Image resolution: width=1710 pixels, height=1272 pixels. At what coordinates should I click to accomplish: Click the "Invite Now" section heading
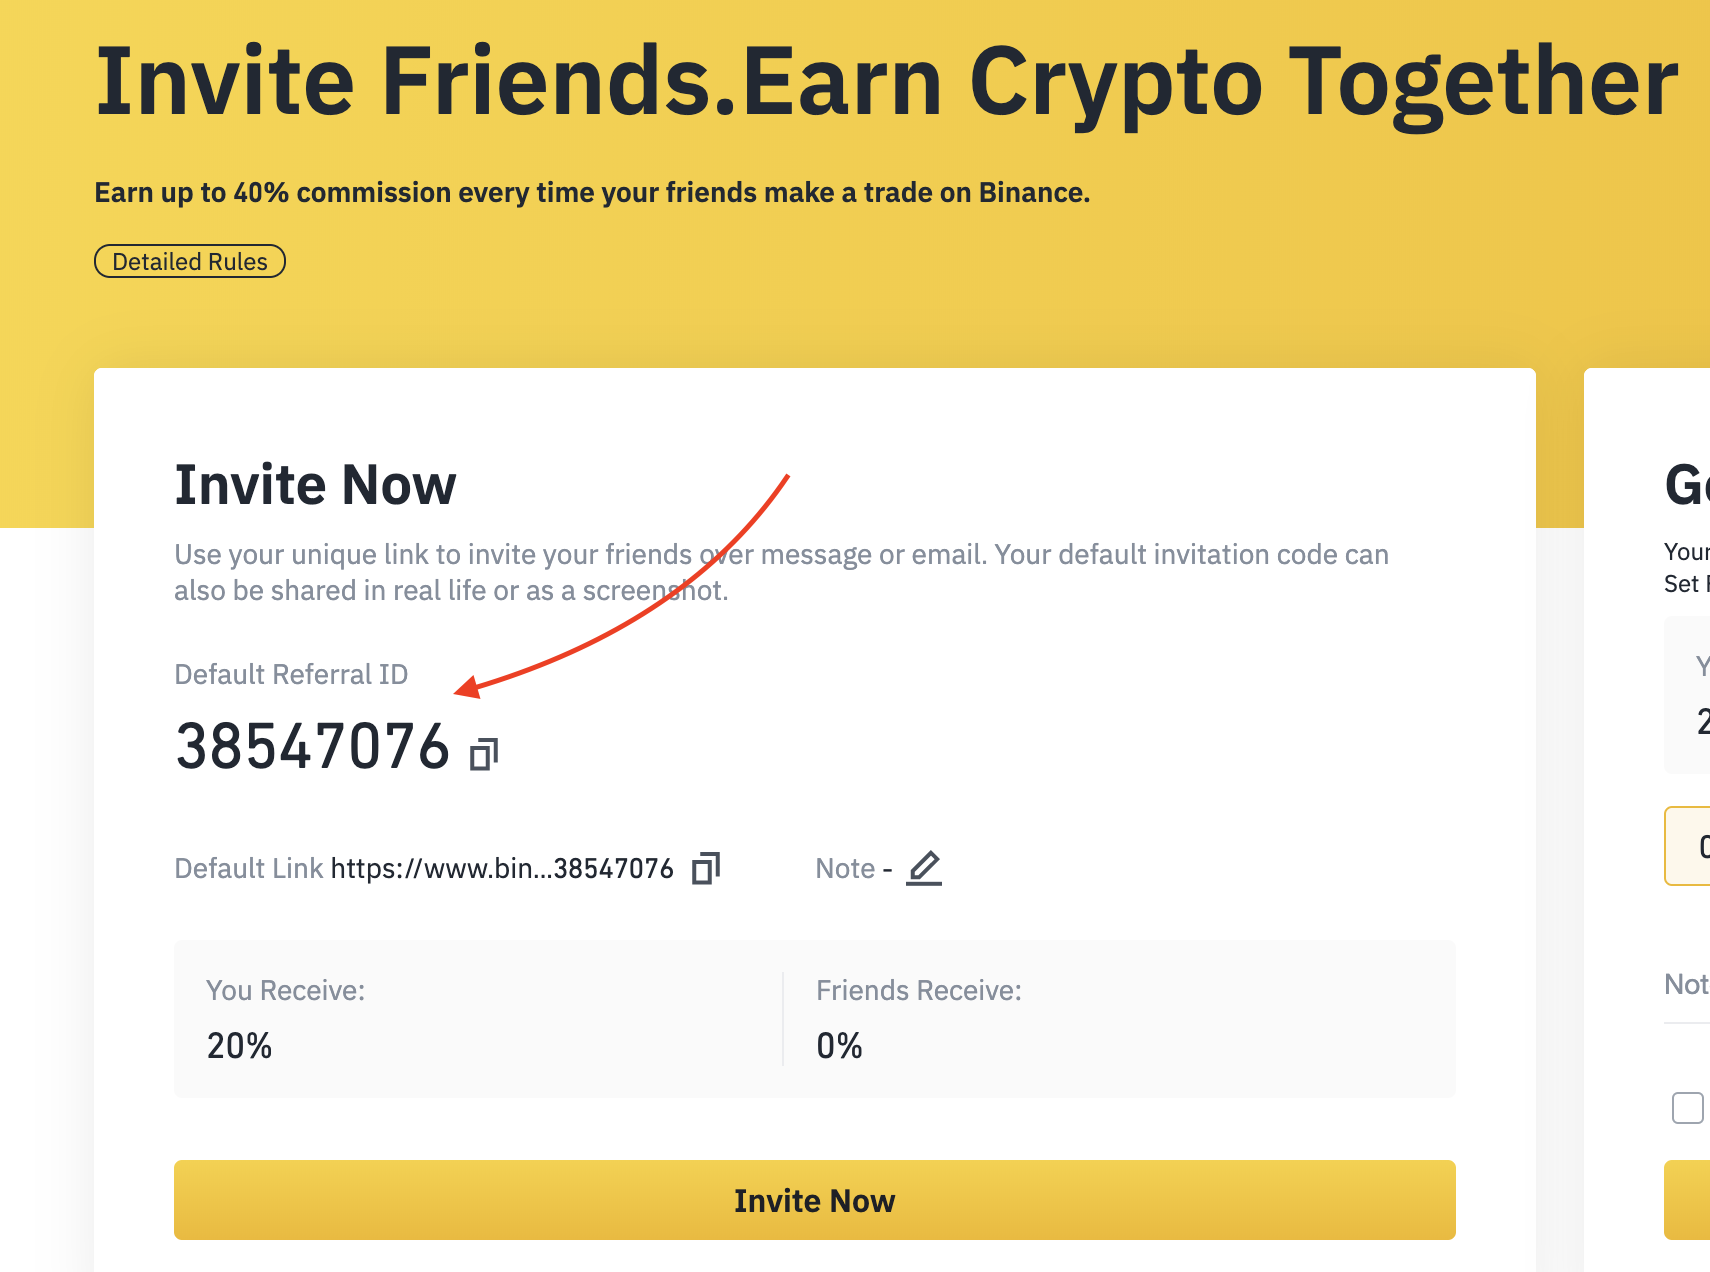click(x=315, y=485)
